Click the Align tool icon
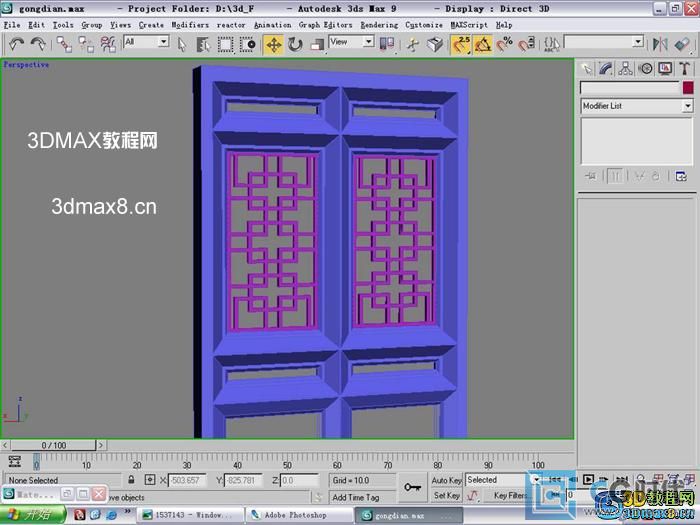Viewport: 700px width, 525px height. click(x=682, y=44)
